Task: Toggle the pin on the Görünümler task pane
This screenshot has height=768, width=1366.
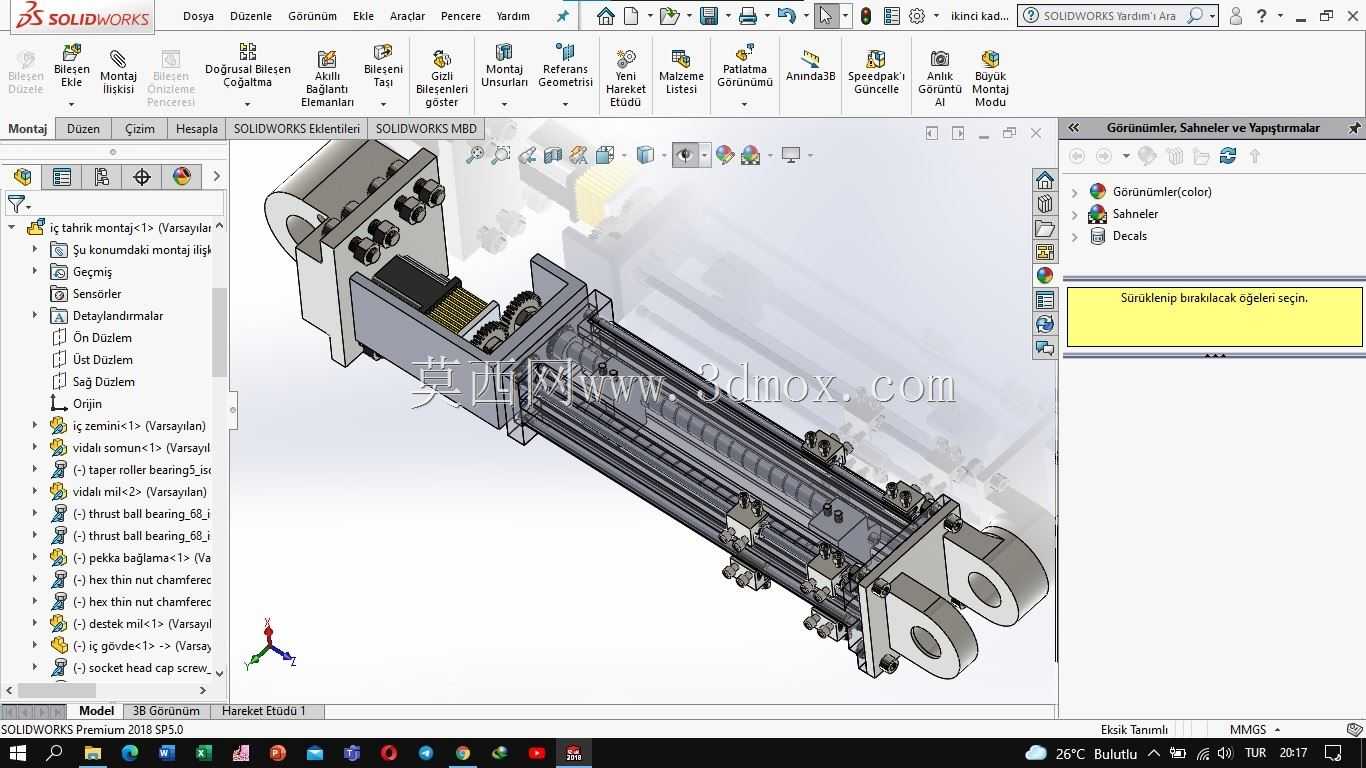Action: (x=1354, y=128)
